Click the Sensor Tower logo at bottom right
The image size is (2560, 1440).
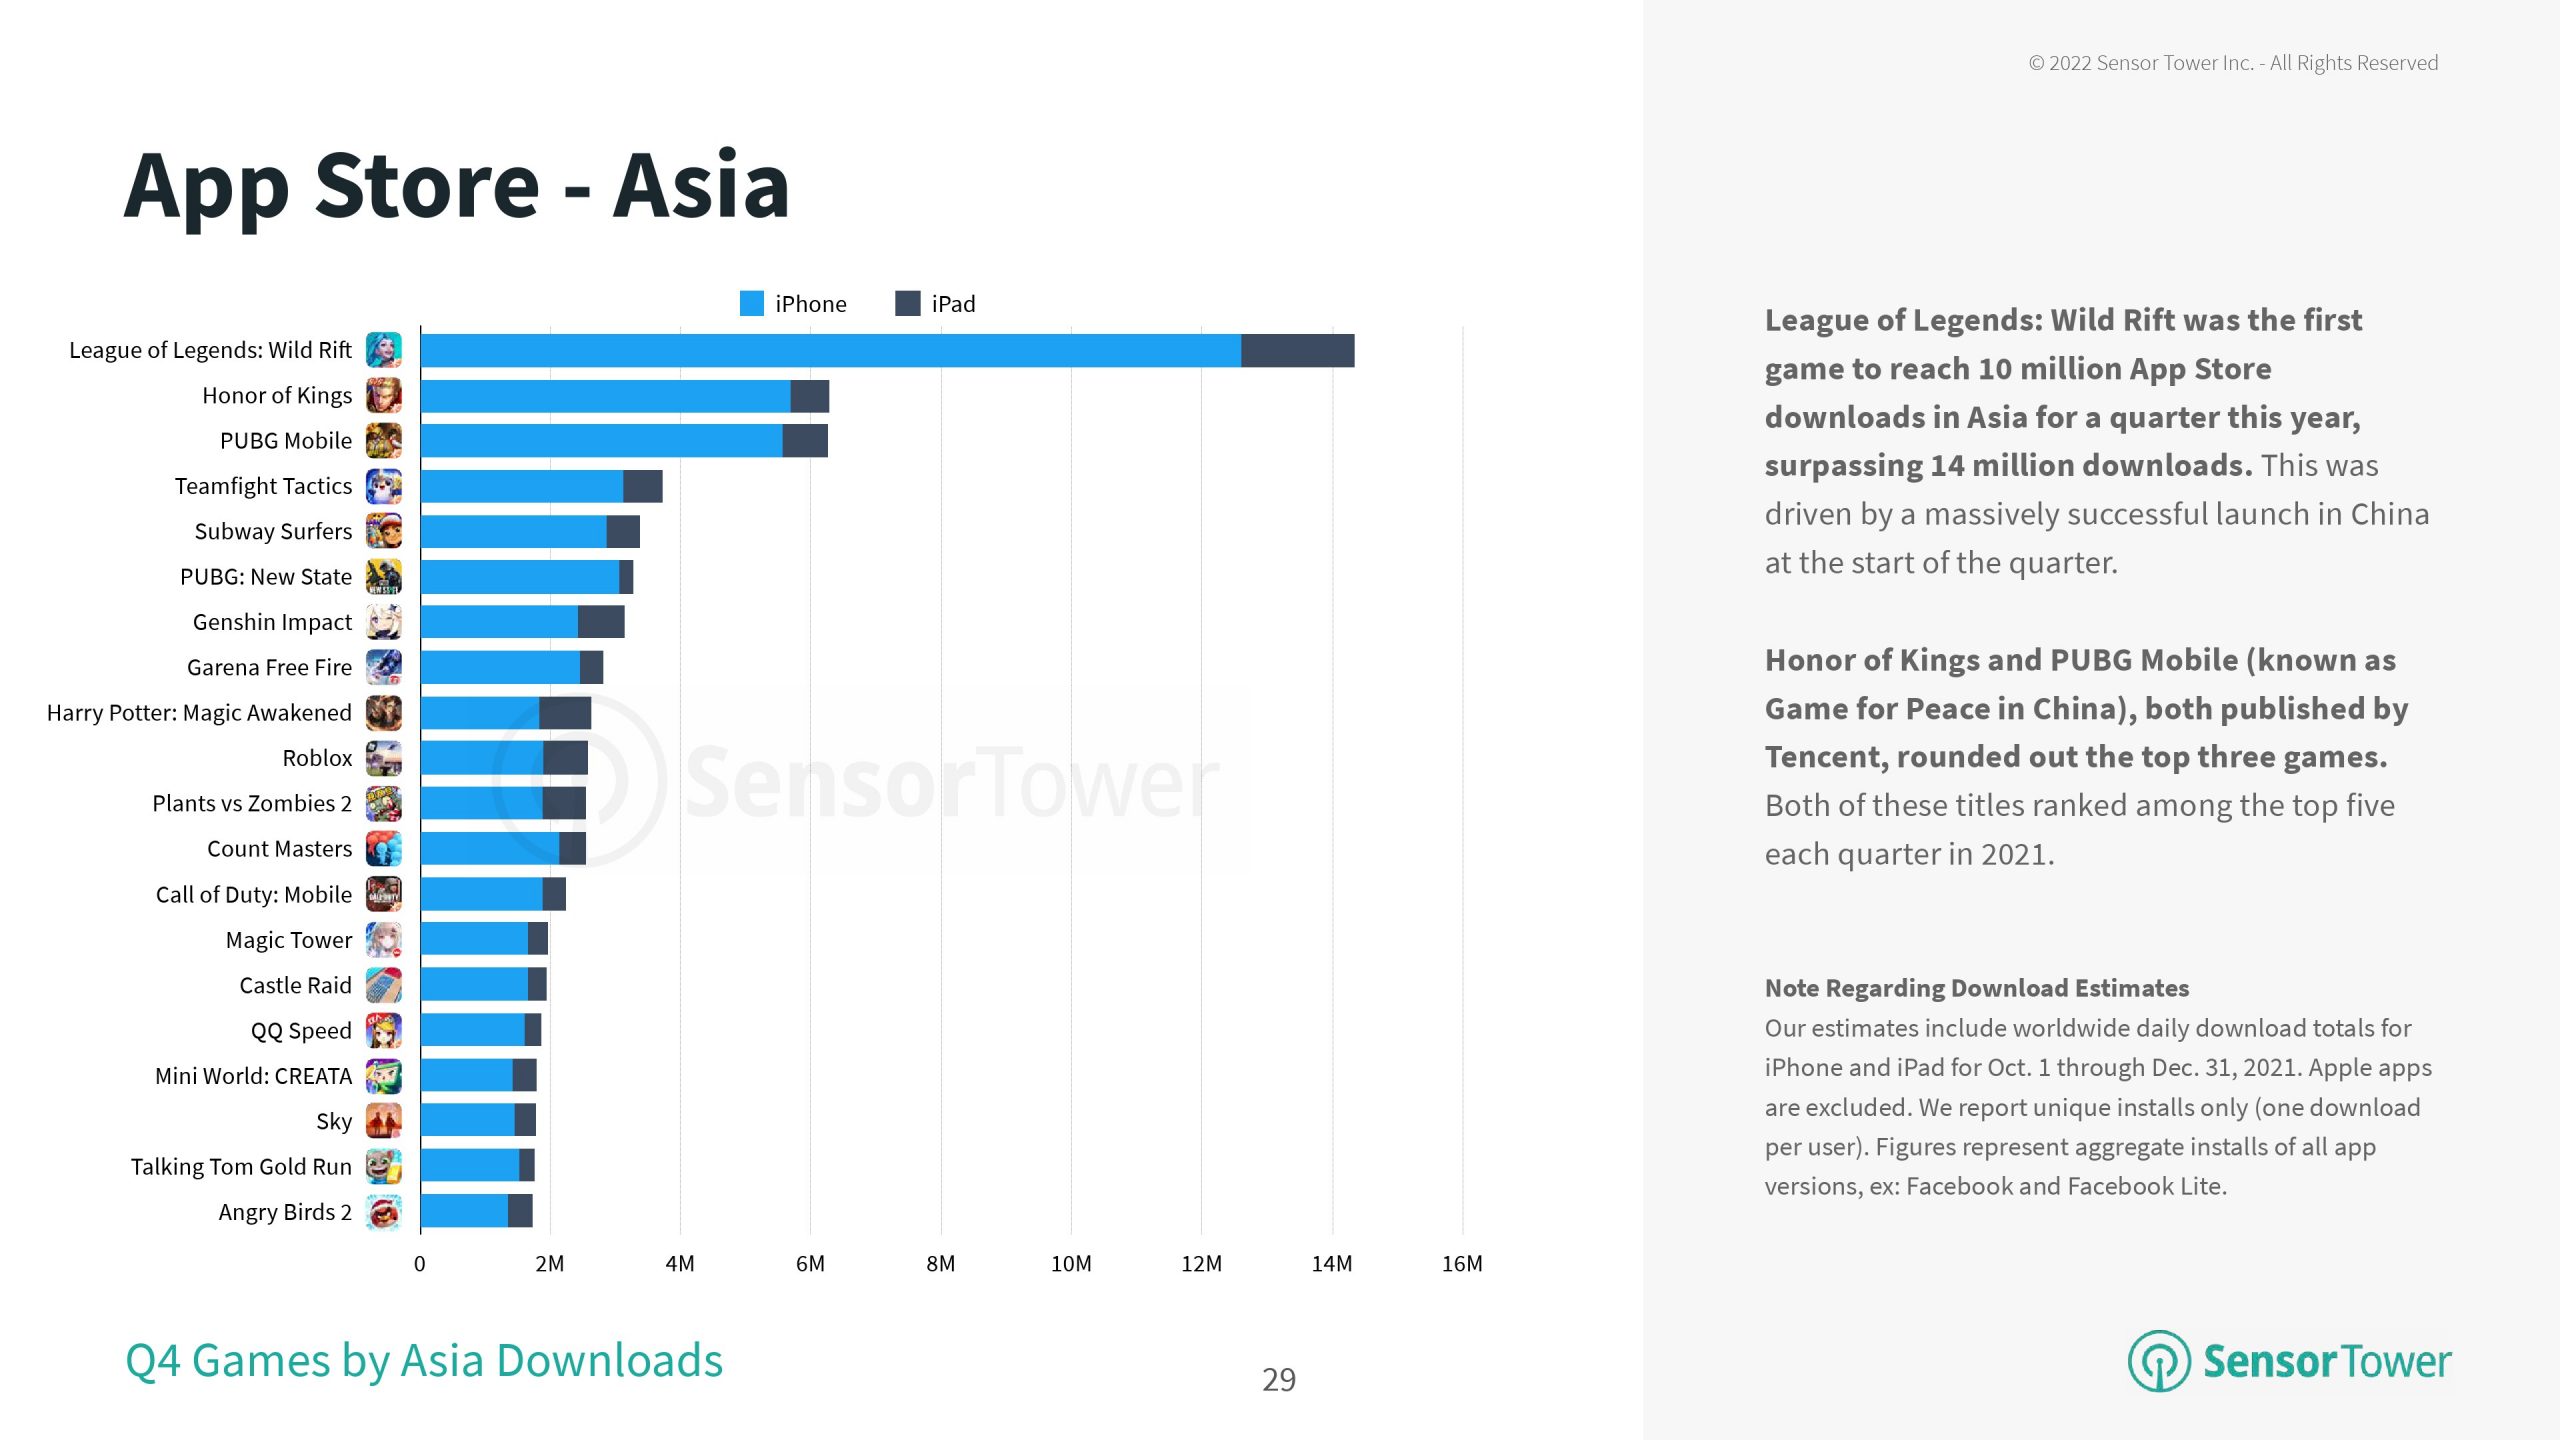coord(2290,1361)
